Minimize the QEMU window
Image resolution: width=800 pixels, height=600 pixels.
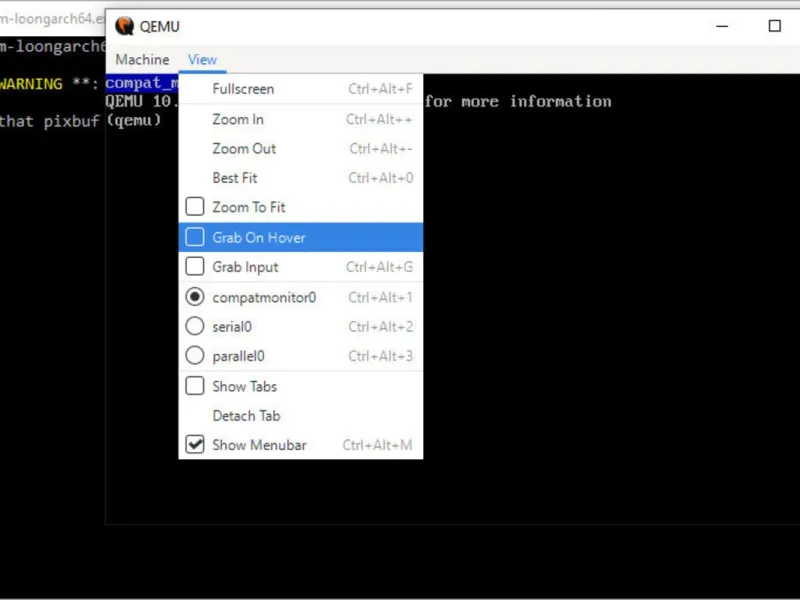(x=722, y=26)
